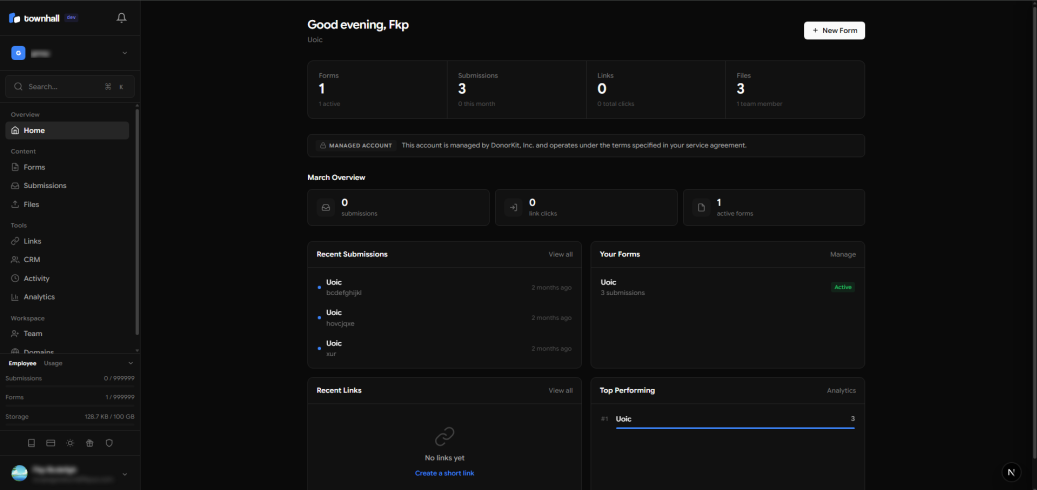Screen dimensions: 1037x490
Task: Click the Analytics chart icon in sidebar
Action: point(15,297)
